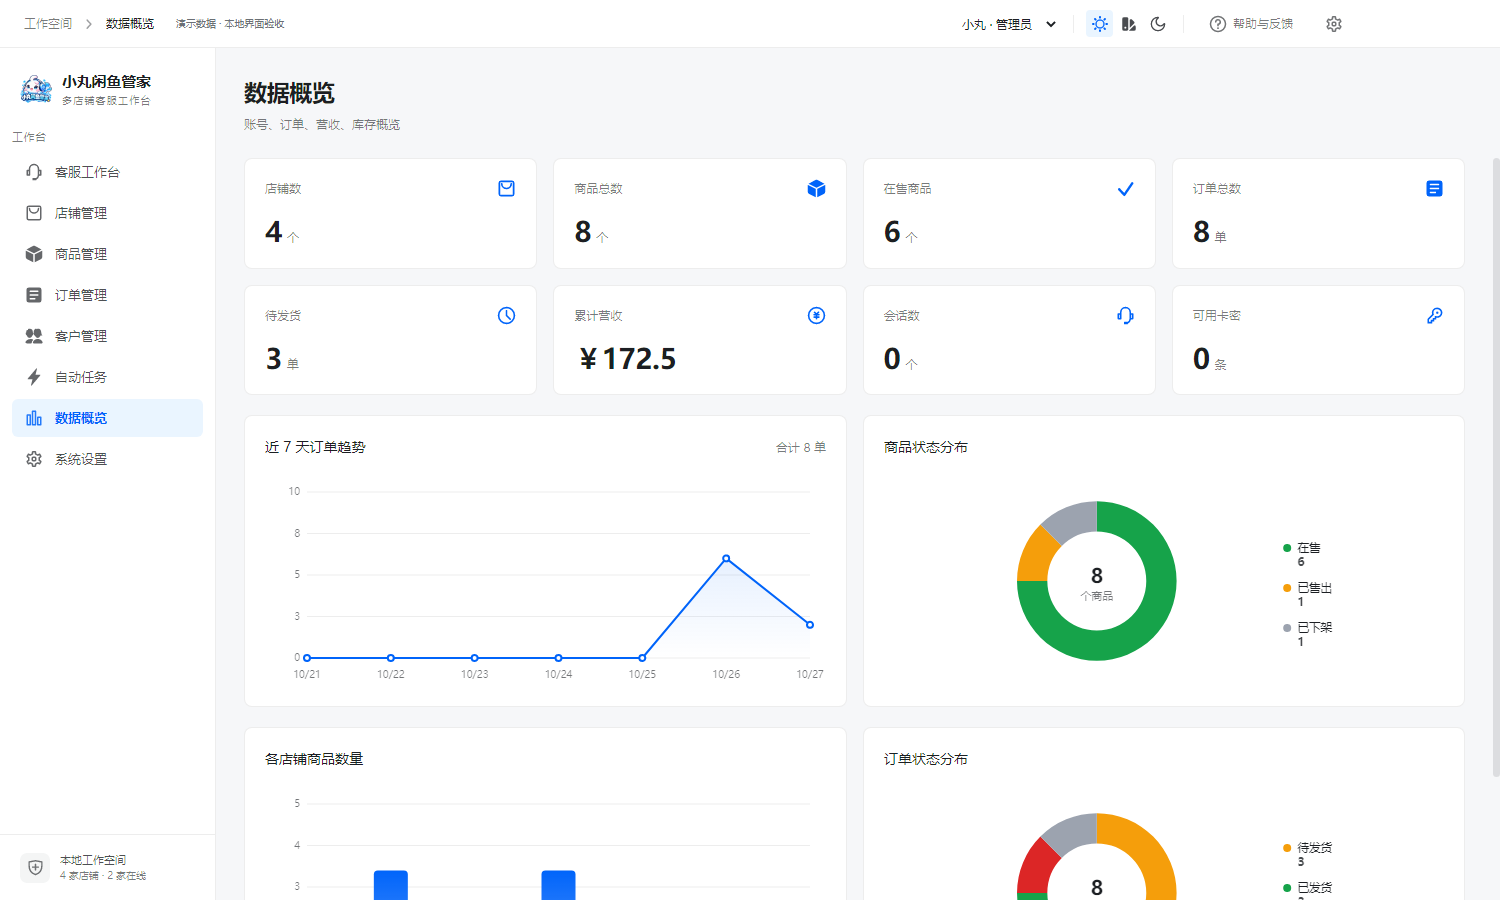Click the ¥172.5 revenue value

point(628,358)
